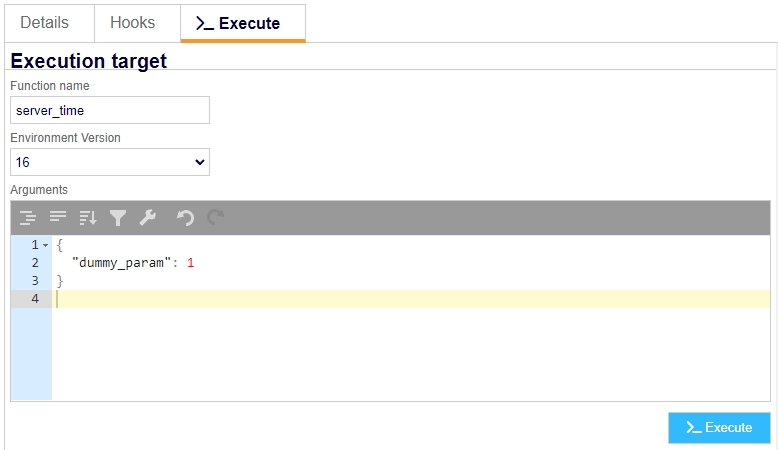Open the Environment Version dropdown
Image resolution: width=778 pixels, height=450 pixels.
pyautogui.click(x=110, y=162)
